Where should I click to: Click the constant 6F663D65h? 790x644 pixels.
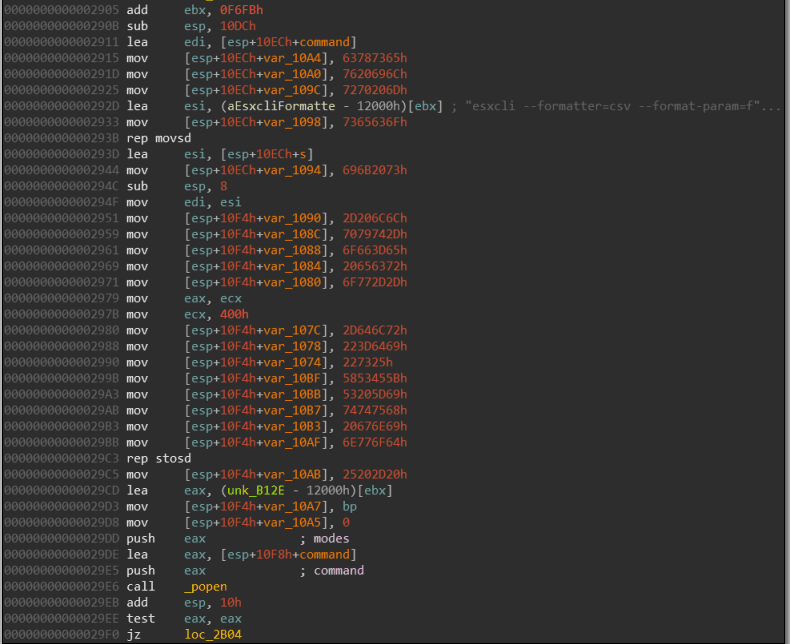point(375,250)
